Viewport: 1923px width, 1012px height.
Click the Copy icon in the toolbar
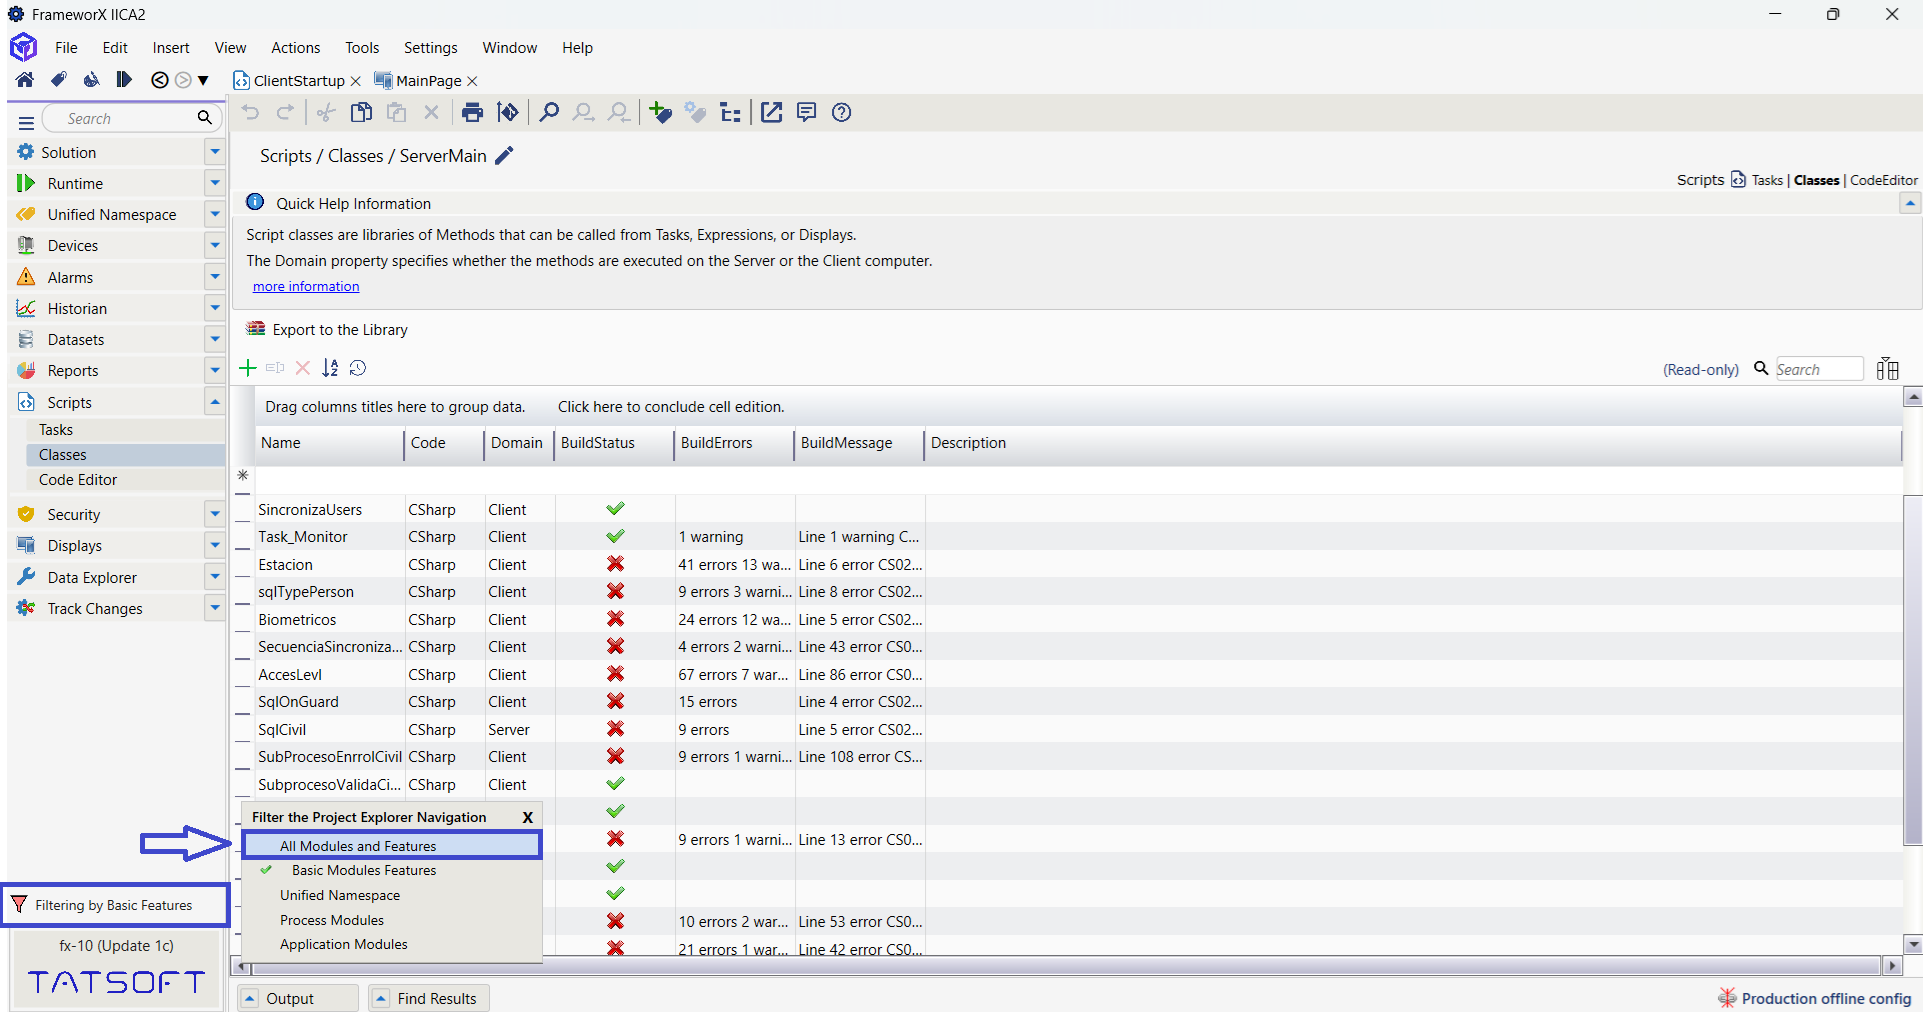tap(362, 112)
